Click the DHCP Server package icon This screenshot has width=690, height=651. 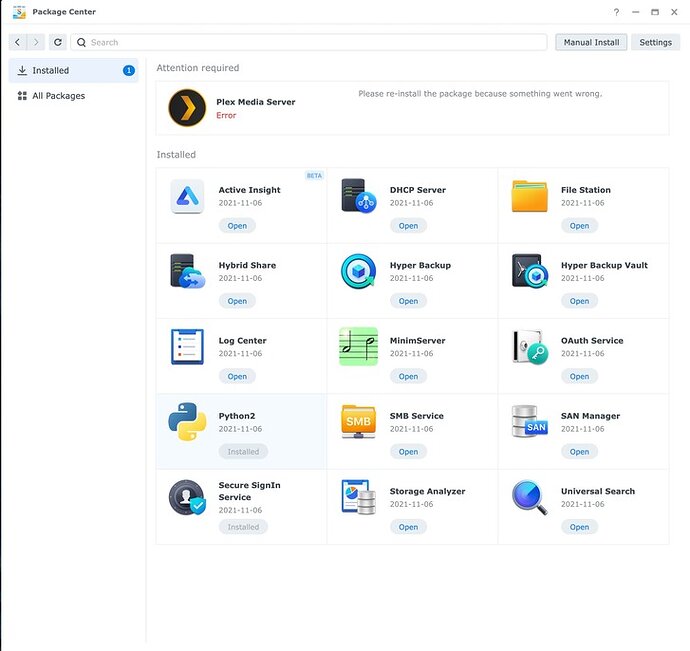click(x=359, y=196)
